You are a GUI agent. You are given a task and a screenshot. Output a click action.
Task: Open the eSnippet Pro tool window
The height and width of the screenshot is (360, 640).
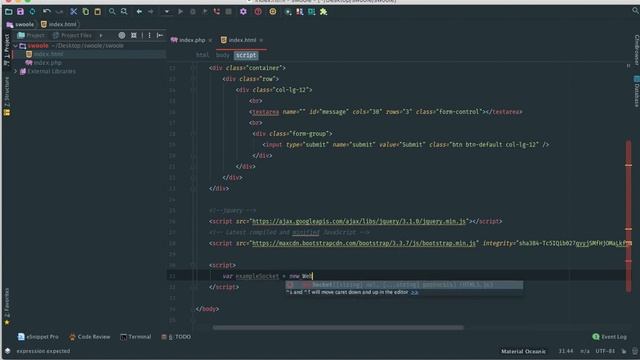point(38,337)
